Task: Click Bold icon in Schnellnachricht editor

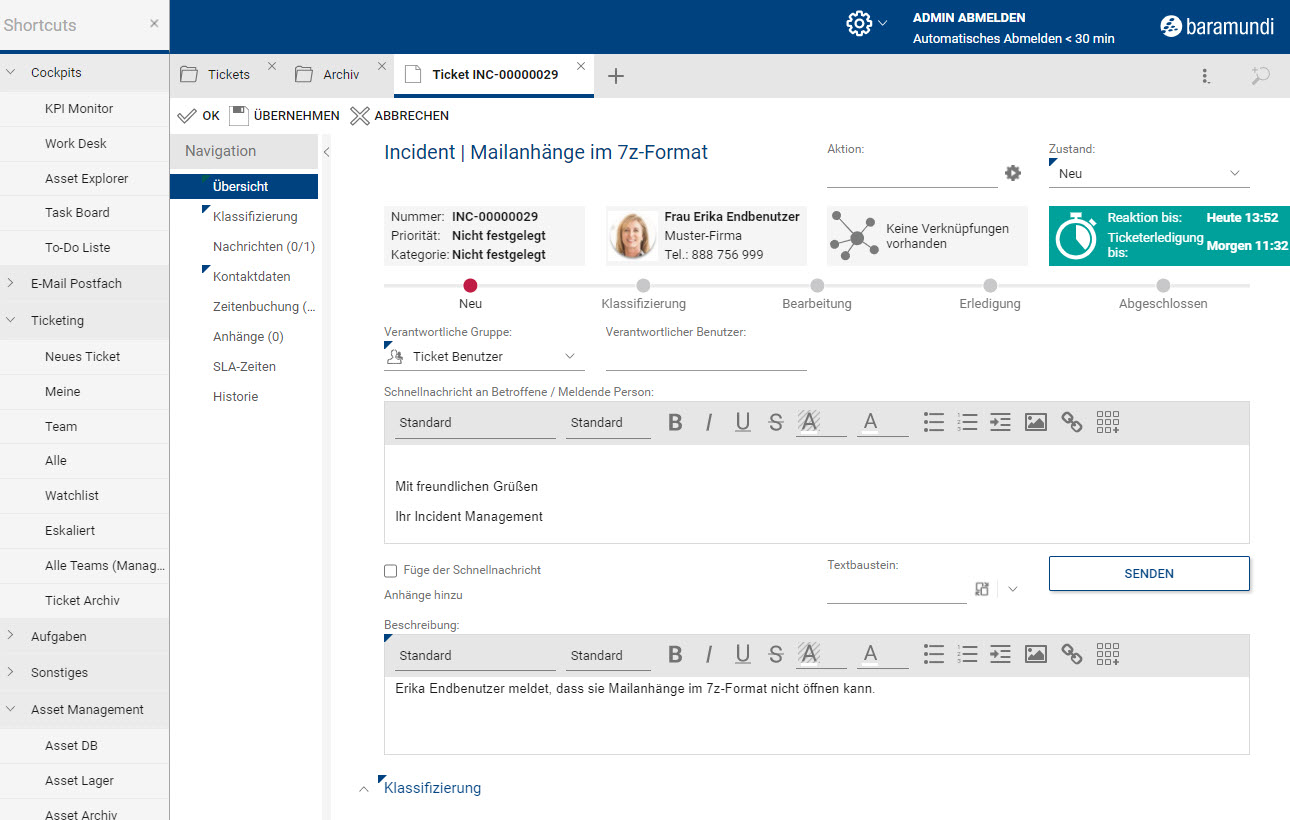Action: point(675,423)
